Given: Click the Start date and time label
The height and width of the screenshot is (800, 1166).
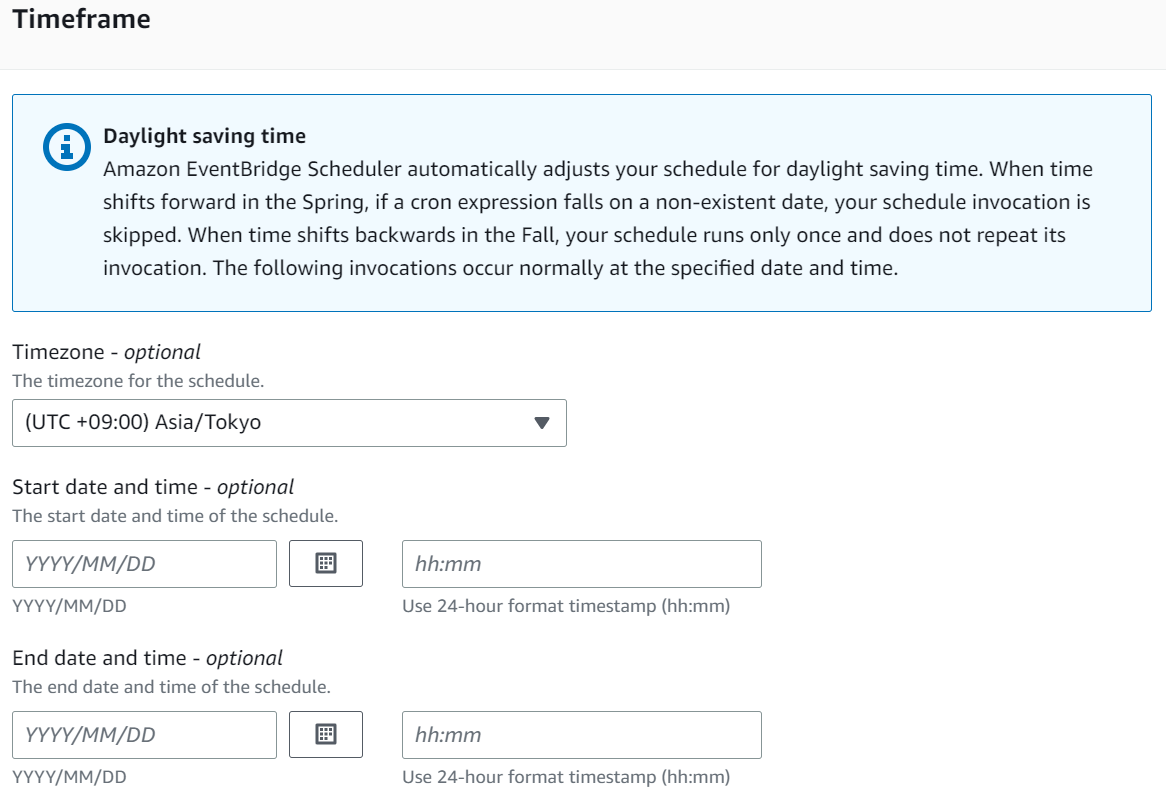Looking at the screenshot, I should [x=153, y=487].
